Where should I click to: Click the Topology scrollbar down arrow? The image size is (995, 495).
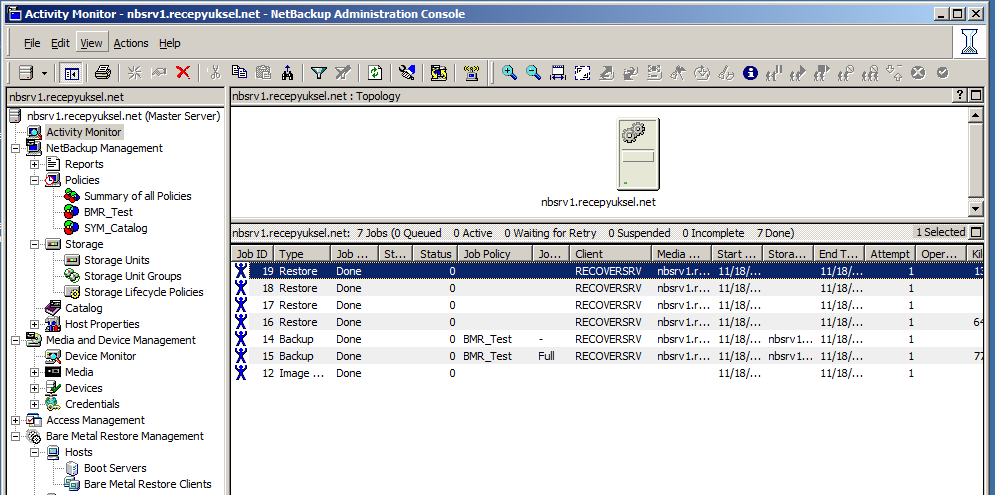point(975,208)
